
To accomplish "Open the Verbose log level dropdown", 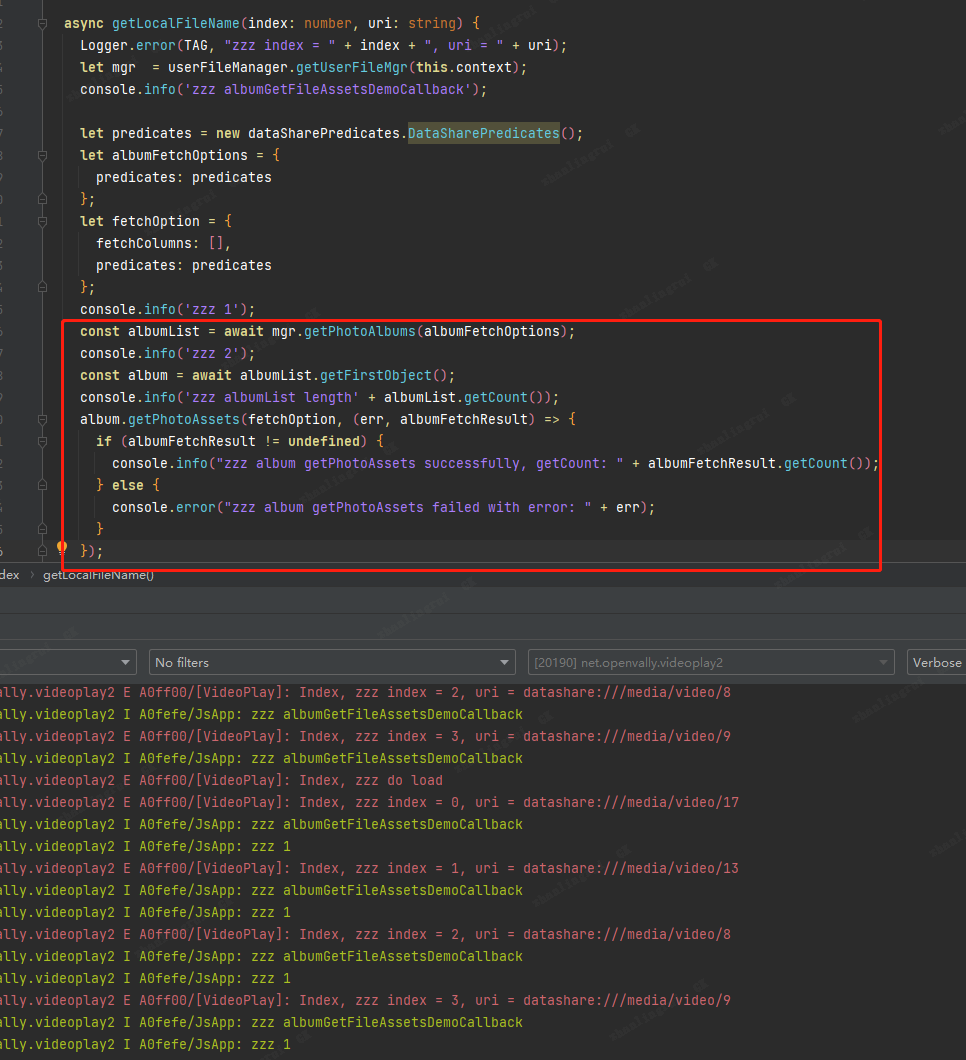I will coord(936,662).
